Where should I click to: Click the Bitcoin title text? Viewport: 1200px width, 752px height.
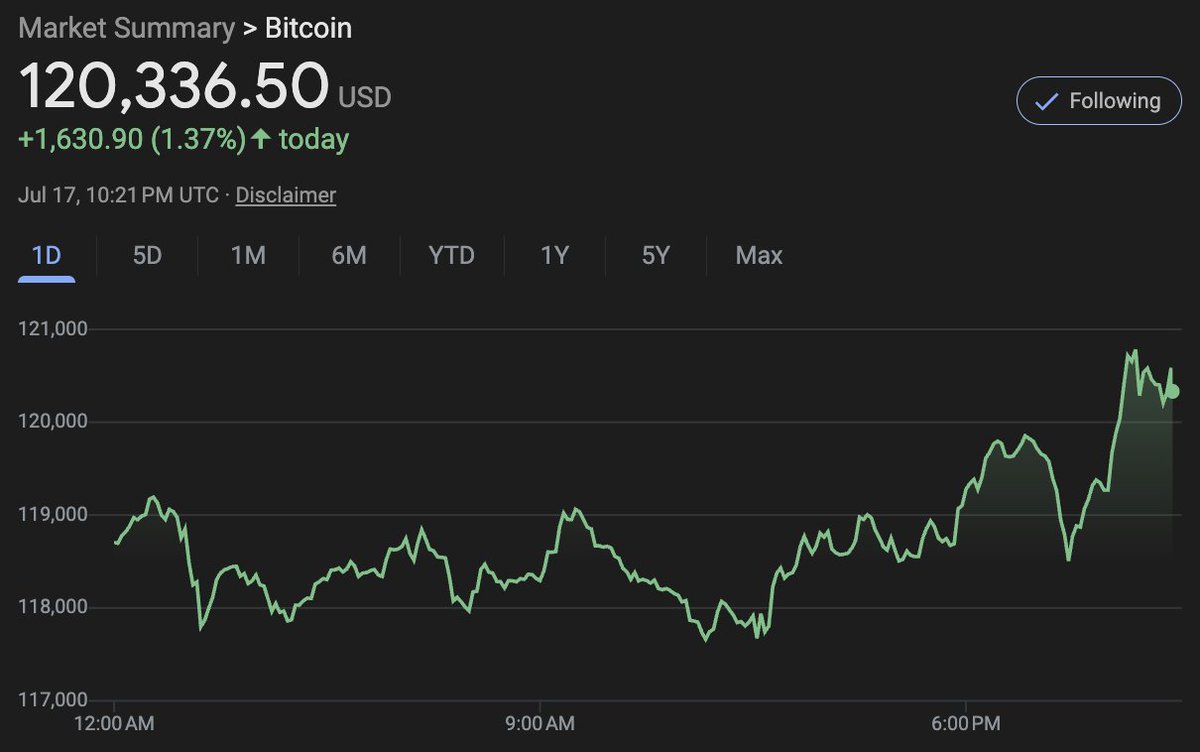[x=308, y=28]
